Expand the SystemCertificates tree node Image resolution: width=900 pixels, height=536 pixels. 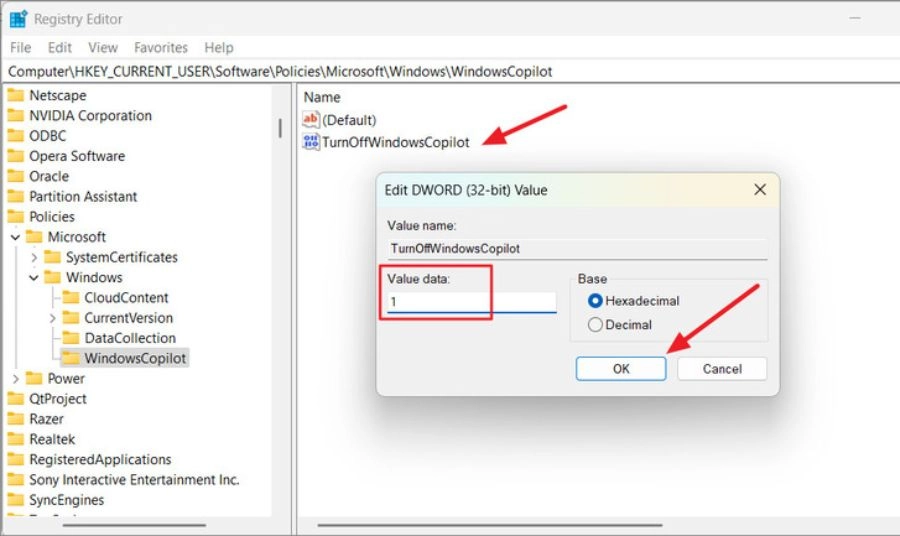coord(34,258)
